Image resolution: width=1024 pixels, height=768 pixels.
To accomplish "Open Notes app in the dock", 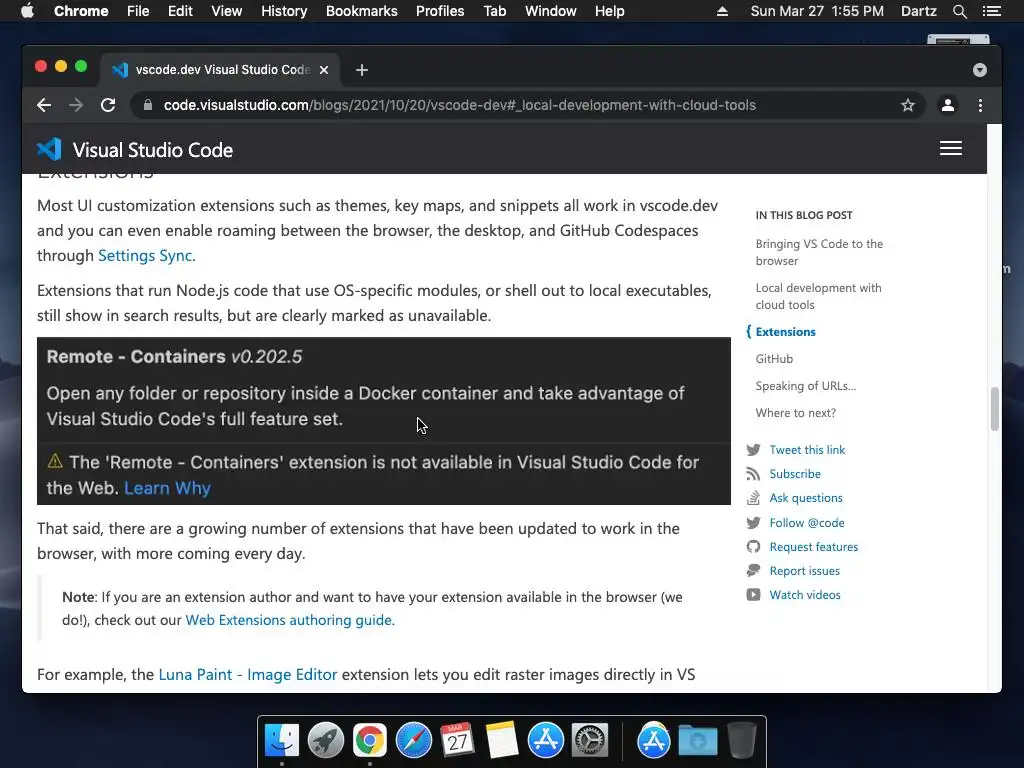I will pos(502,741).
